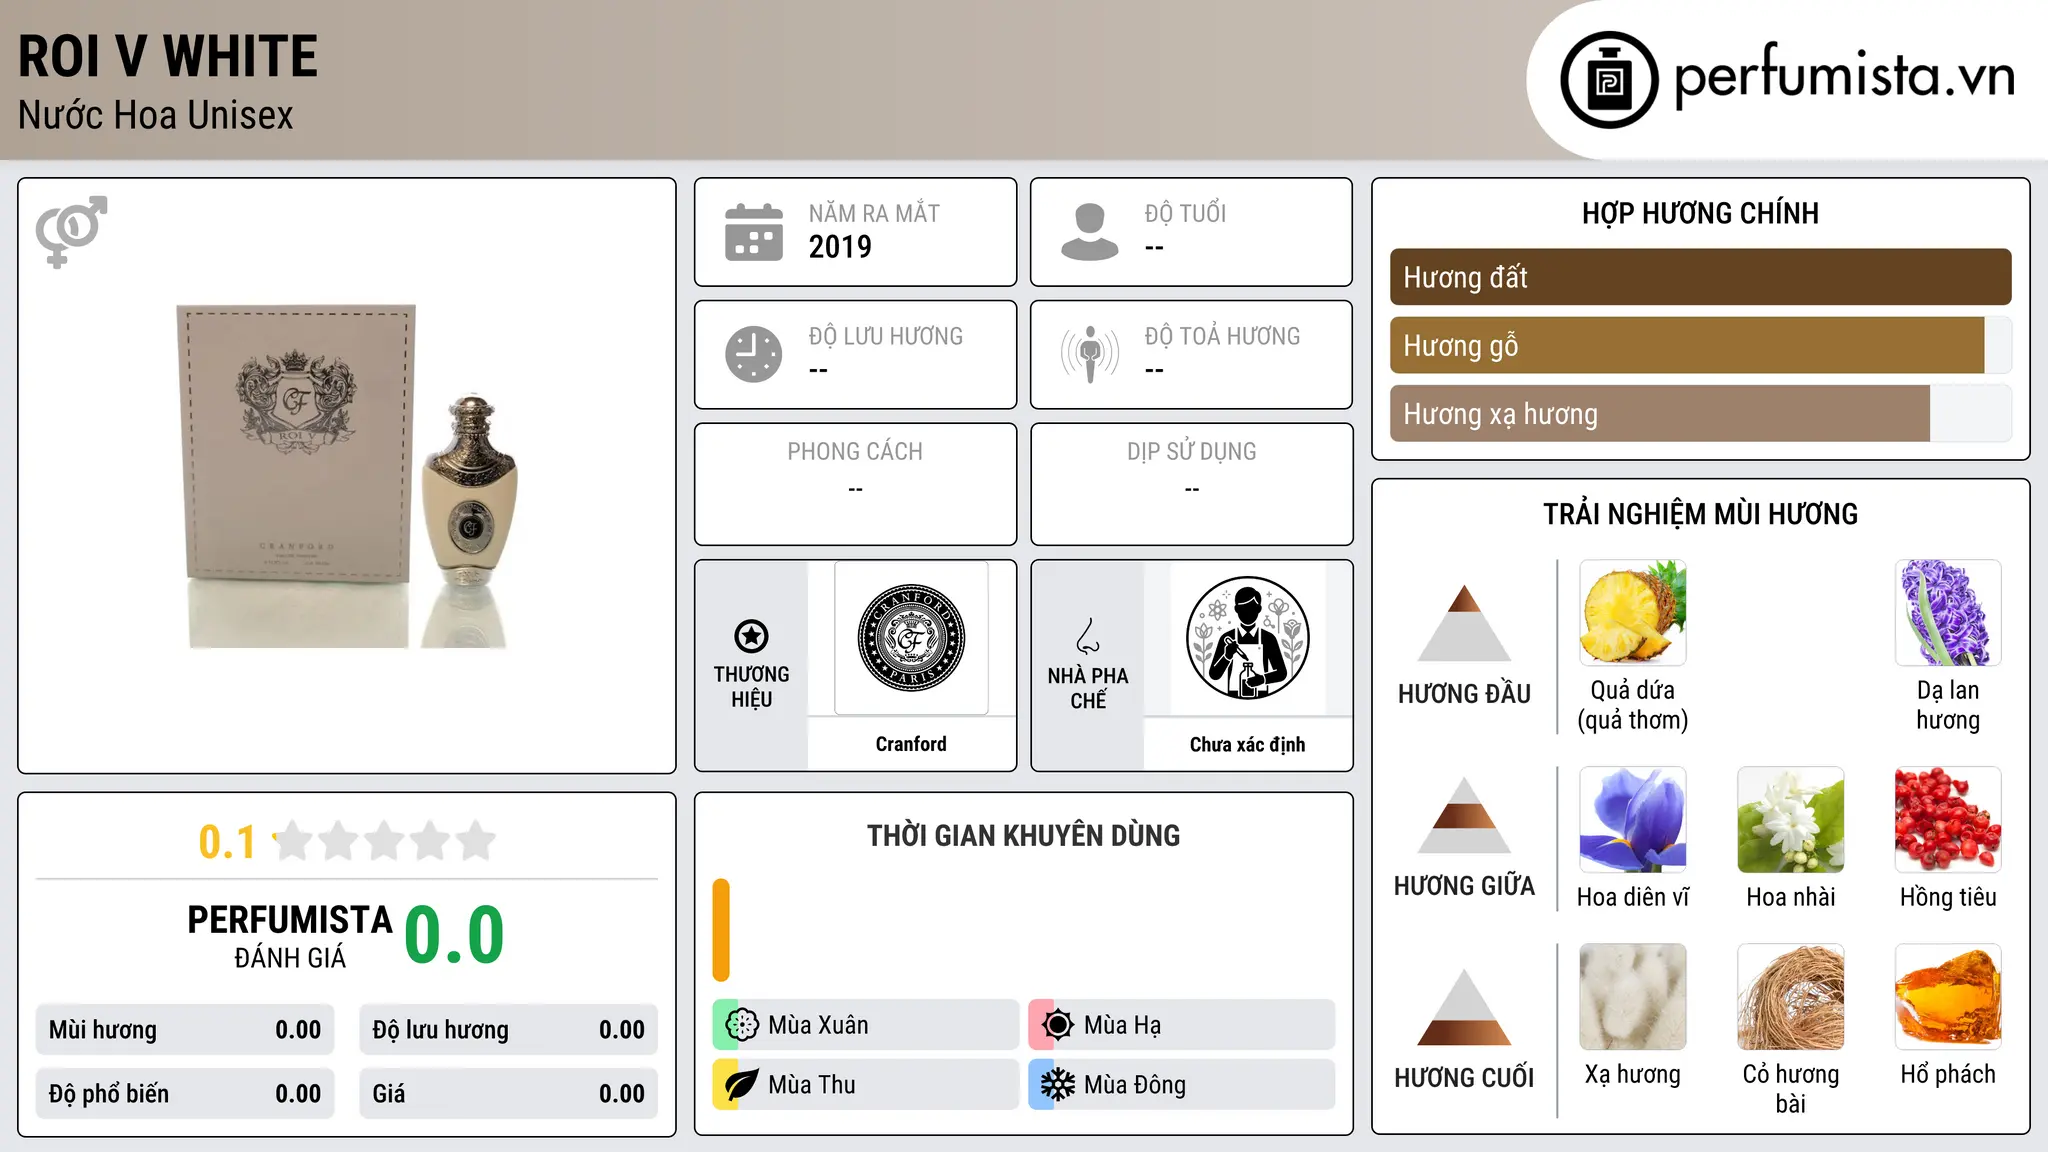Open the Cranford brand name link
Viewport: 2048px width, 1152px height.
pyautogui.click(x=911, y=744)
